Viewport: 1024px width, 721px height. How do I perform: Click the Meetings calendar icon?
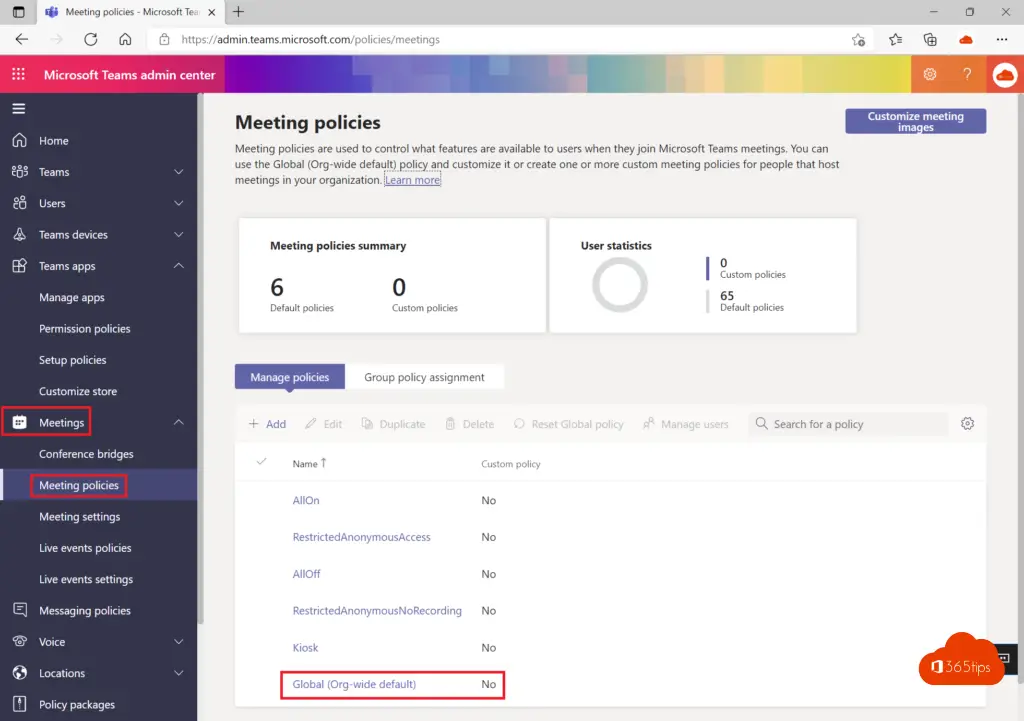tap(20, 423)
